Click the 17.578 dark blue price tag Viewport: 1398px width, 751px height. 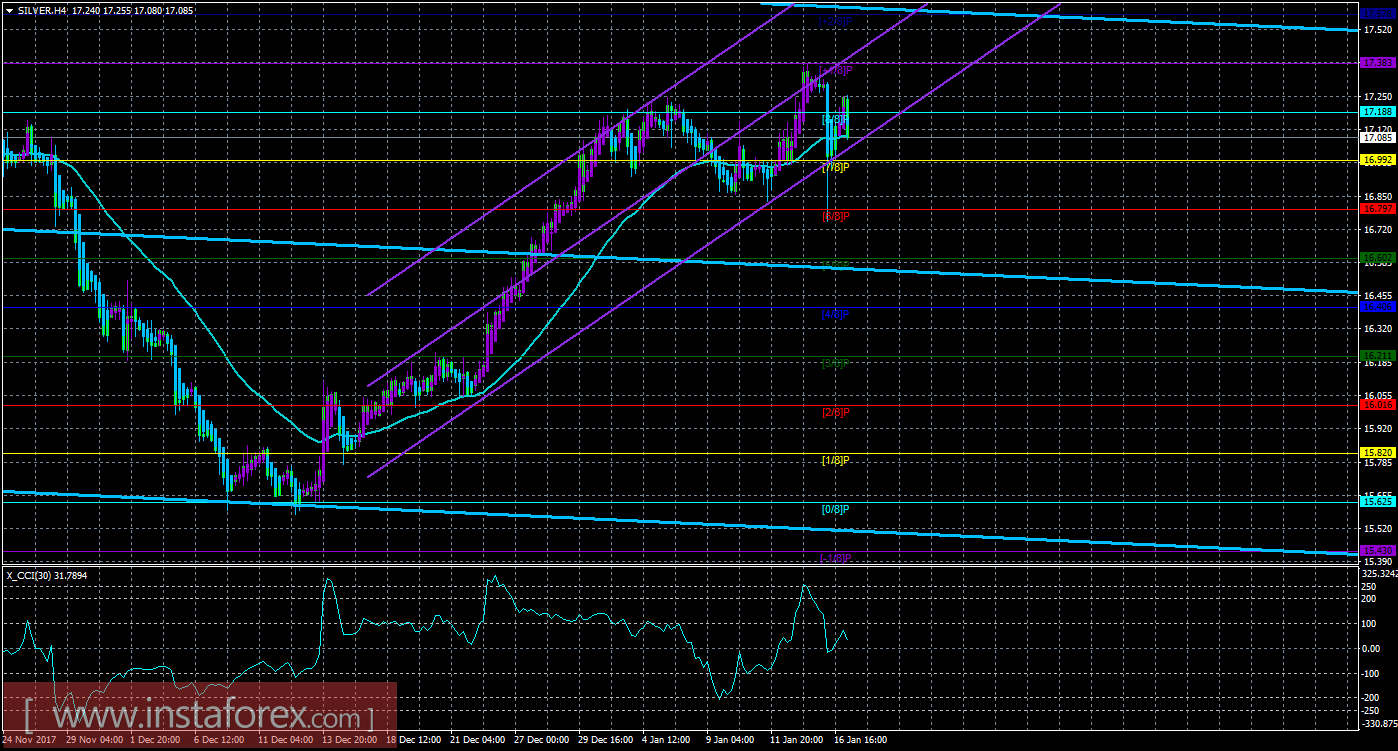point(1378,14)
